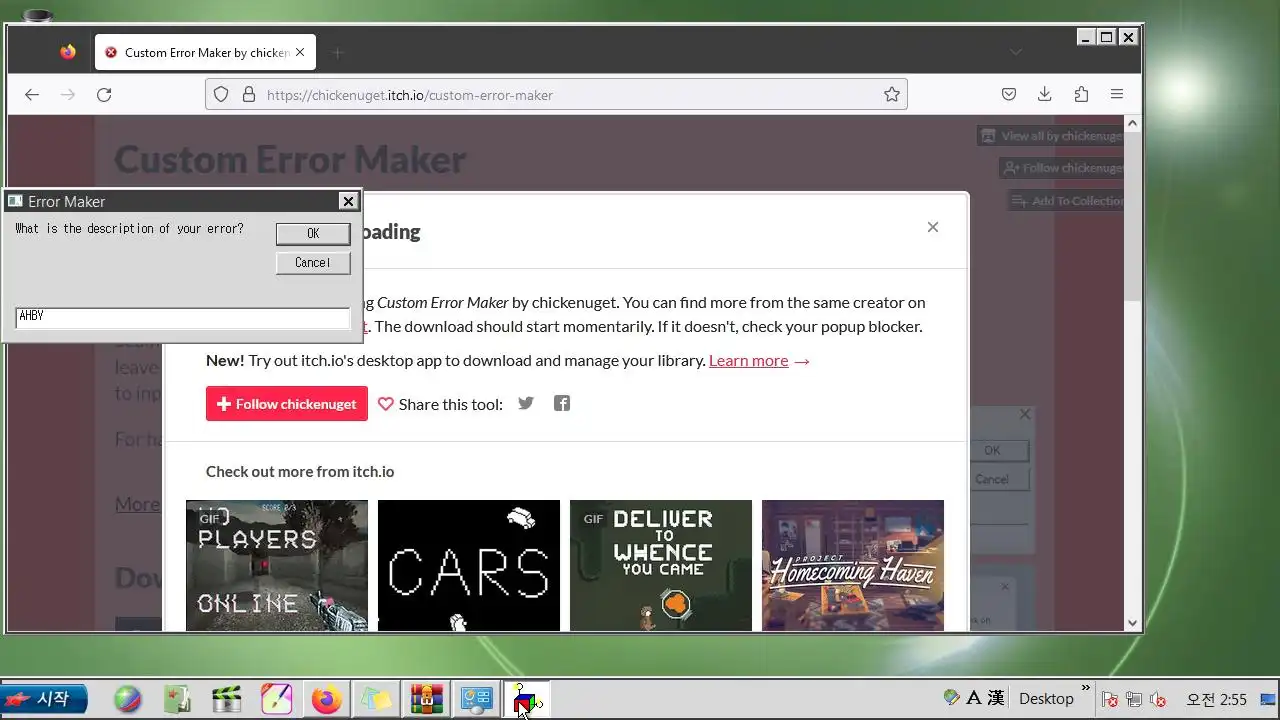The width and height of the screenshot is (1280, 720).
Task: Click Cancel in the Error Maker dialog
Action: [x=313, y=263]
